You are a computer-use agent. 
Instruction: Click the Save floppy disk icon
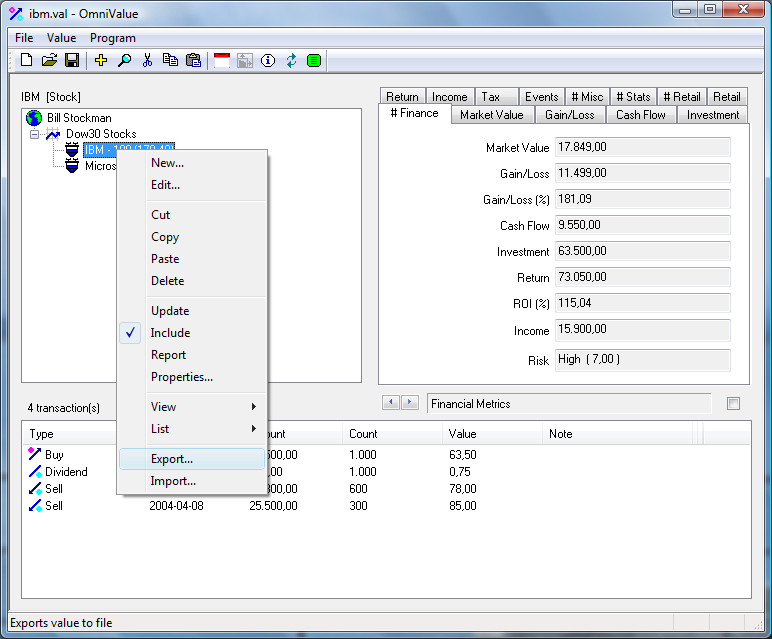(72, 61)
